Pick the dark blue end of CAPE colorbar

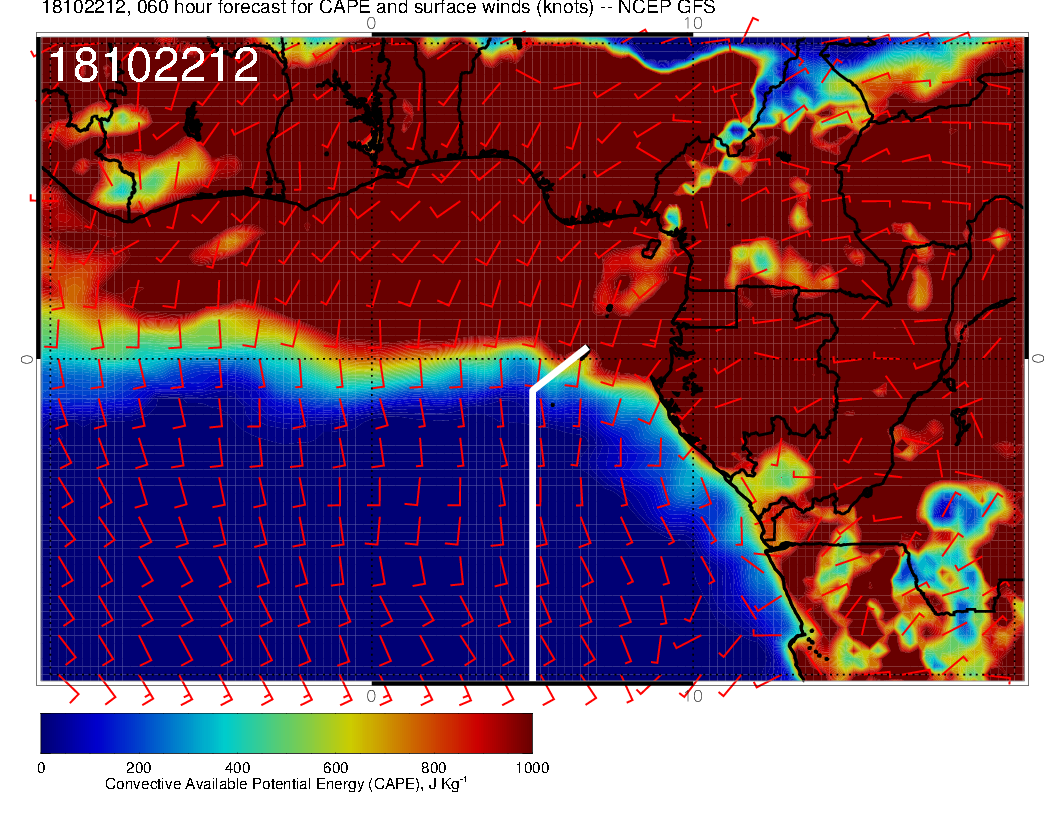pos(50,733)
